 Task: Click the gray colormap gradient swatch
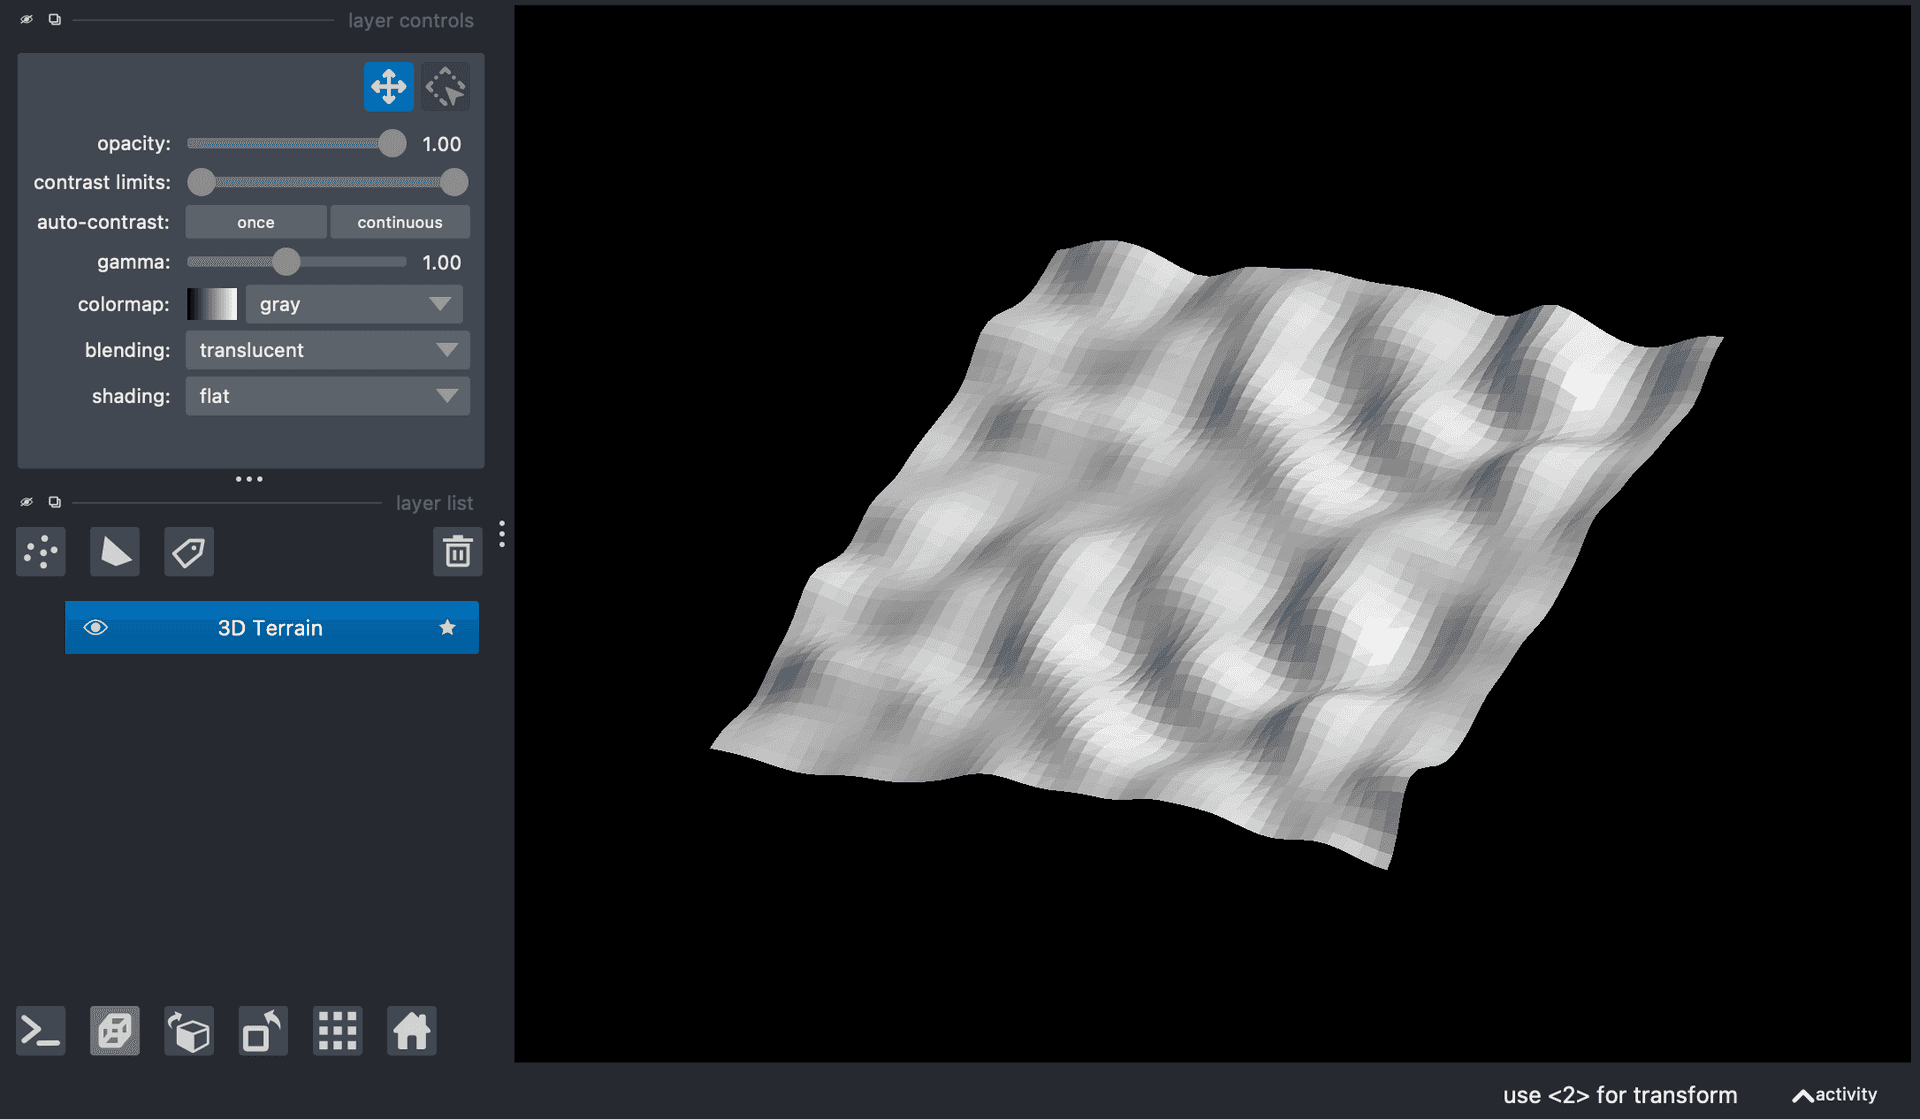(212, 304)
